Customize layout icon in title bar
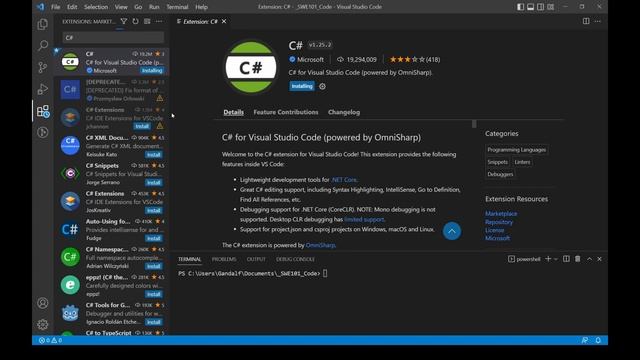The width and height of the screenshot is (640, 360). coord(551,7)
